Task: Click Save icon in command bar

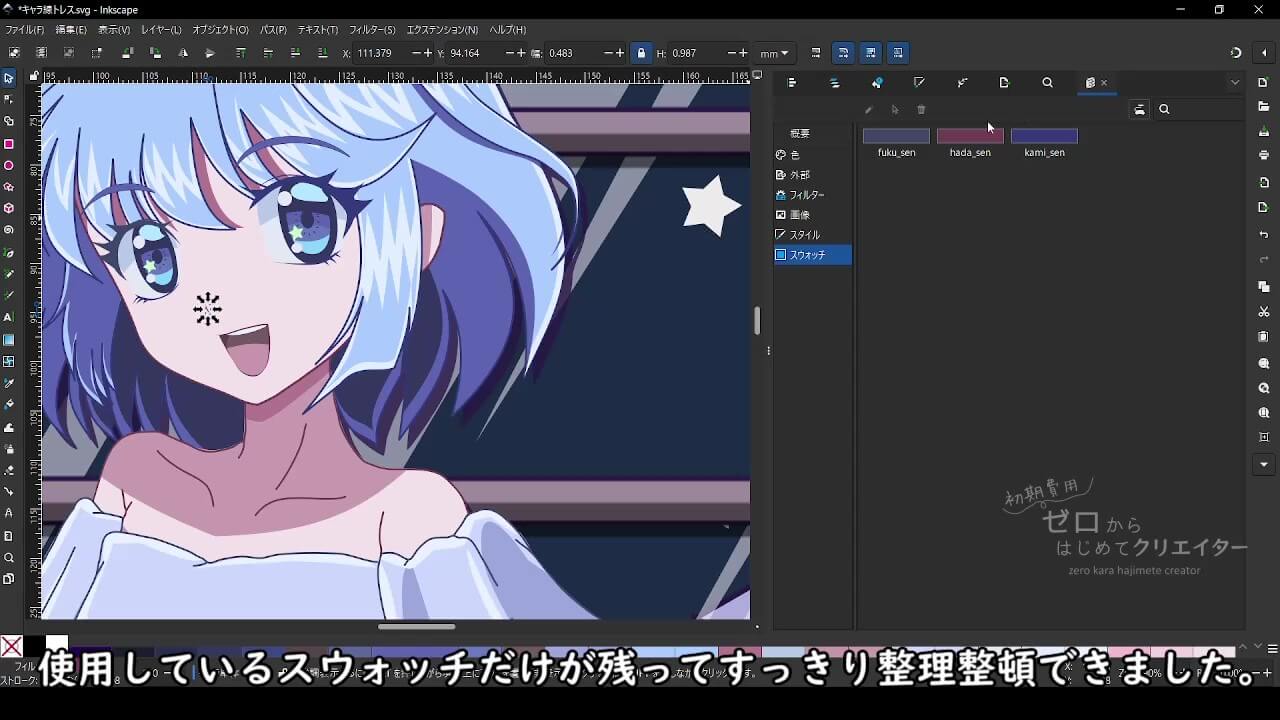Action: [1264, 131]
